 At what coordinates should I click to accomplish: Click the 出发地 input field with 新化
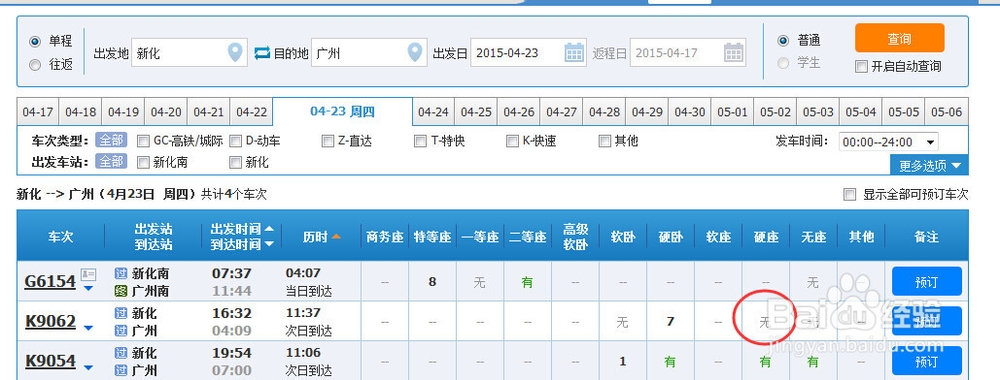pos(189,52)
